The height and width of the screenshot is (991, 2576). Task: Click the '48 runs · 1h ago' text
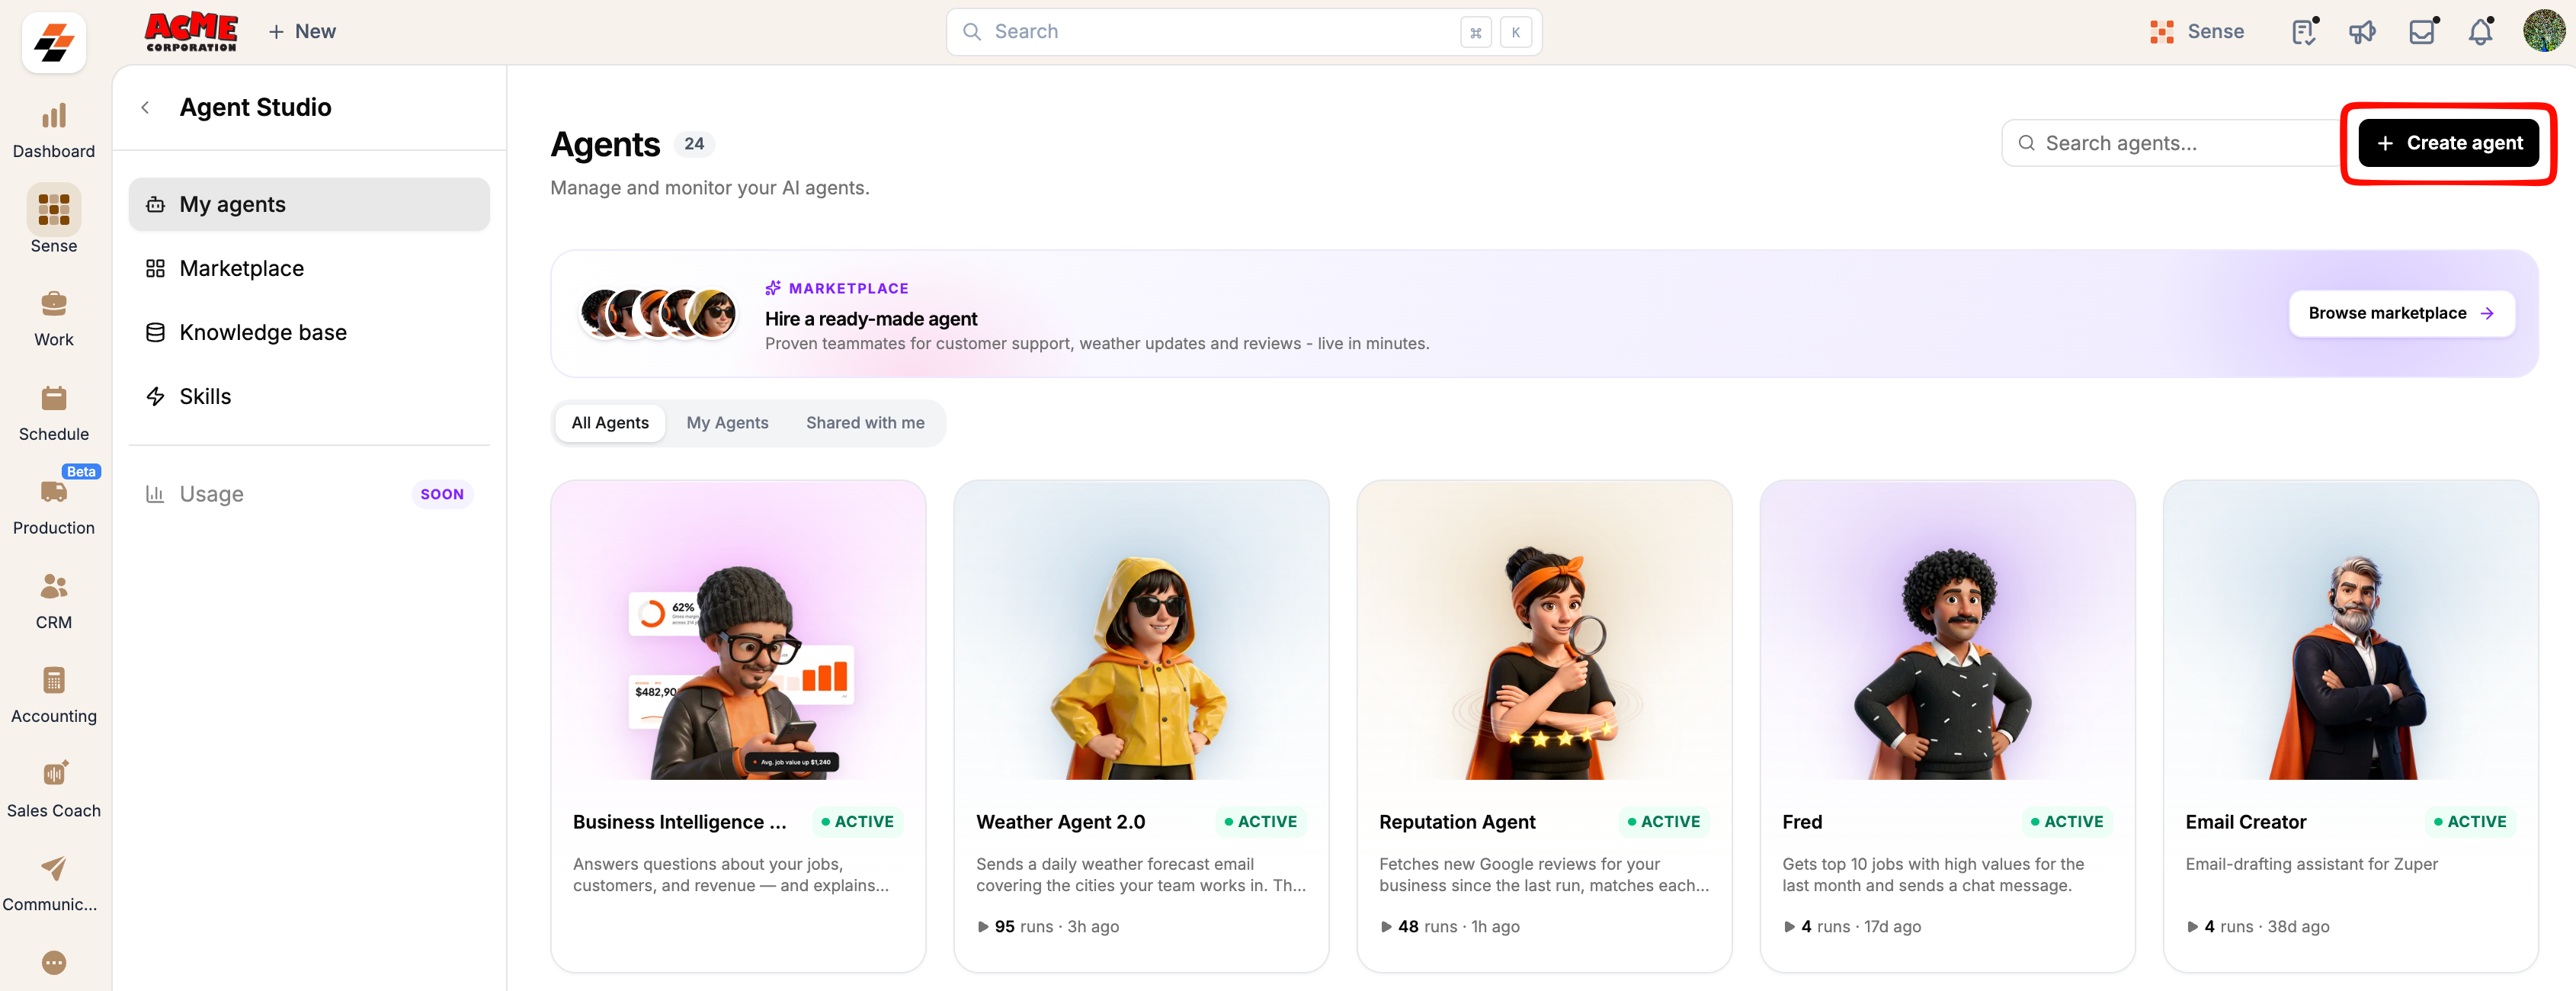click(1449, 927)
